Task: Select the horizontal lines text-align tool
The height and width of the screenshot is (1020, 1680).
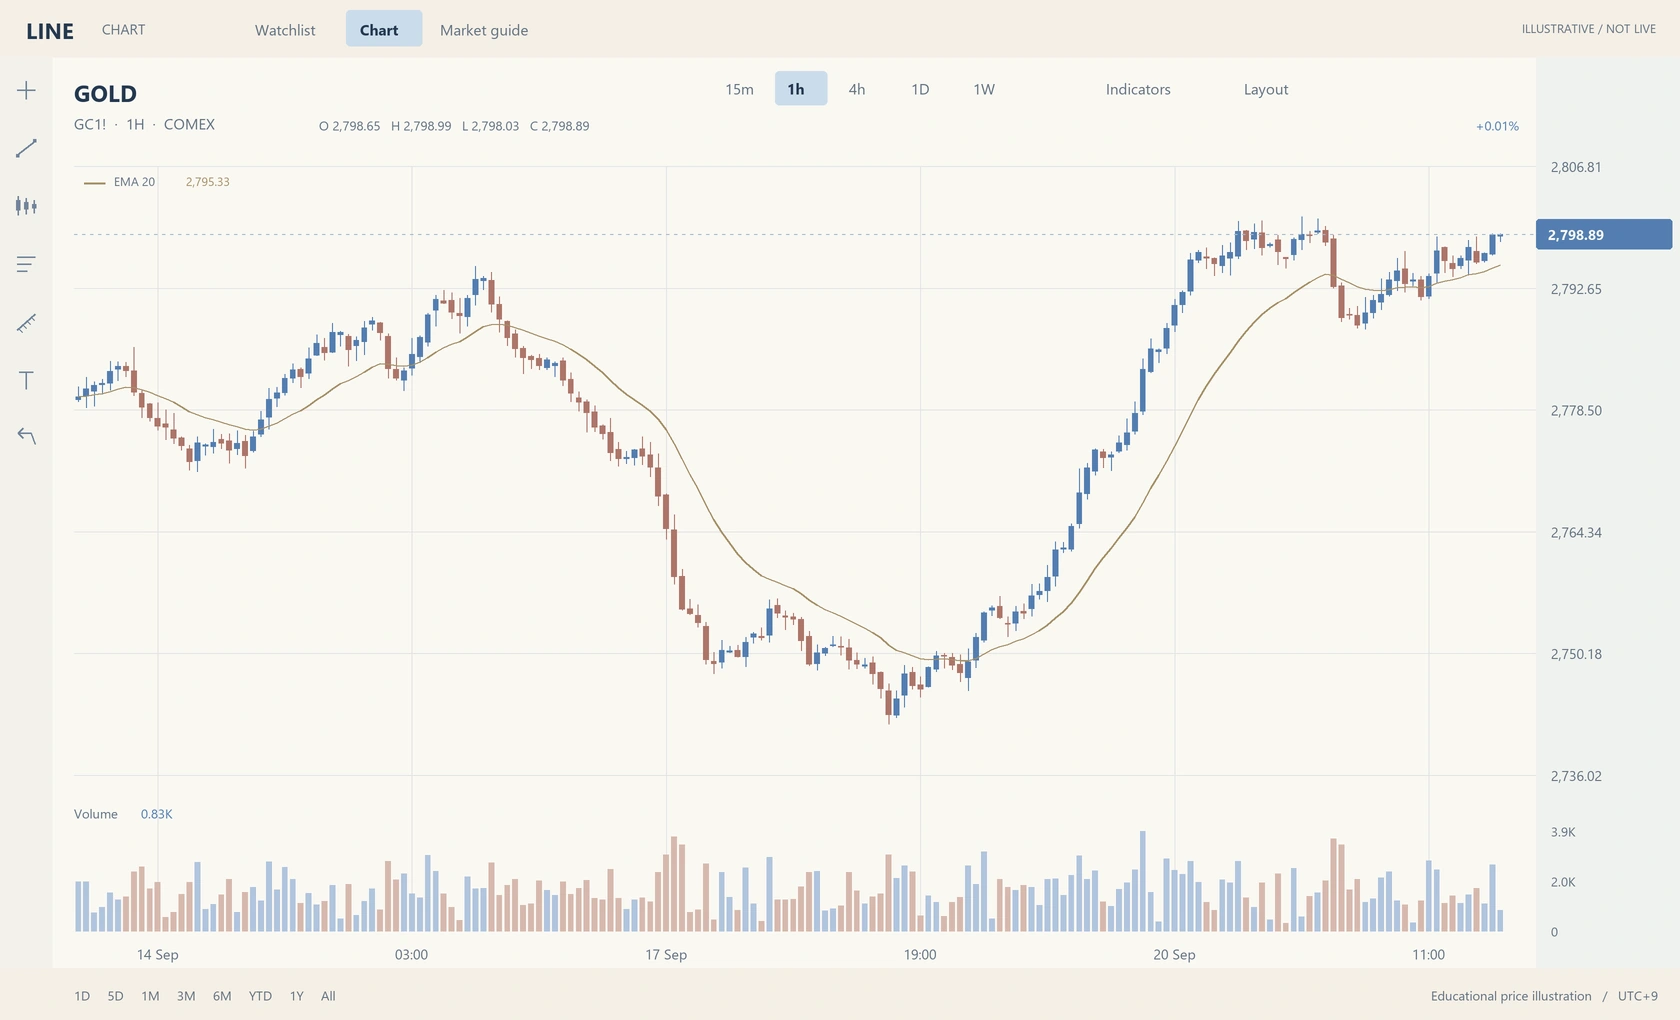Action: point(26,264)
